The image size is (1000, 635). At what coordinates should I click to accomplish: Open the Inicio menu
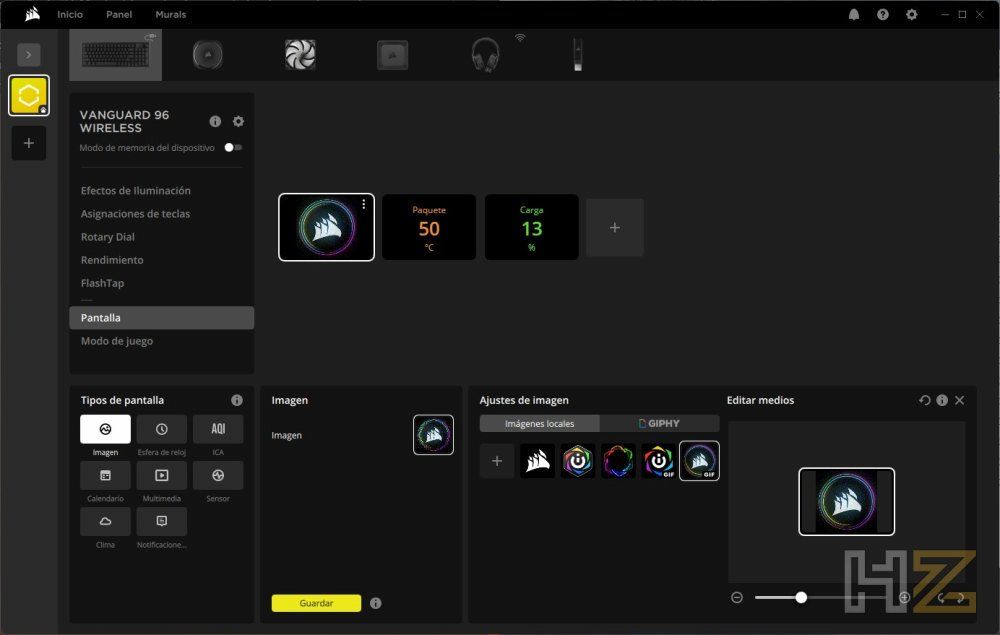(x=70, y=14)
